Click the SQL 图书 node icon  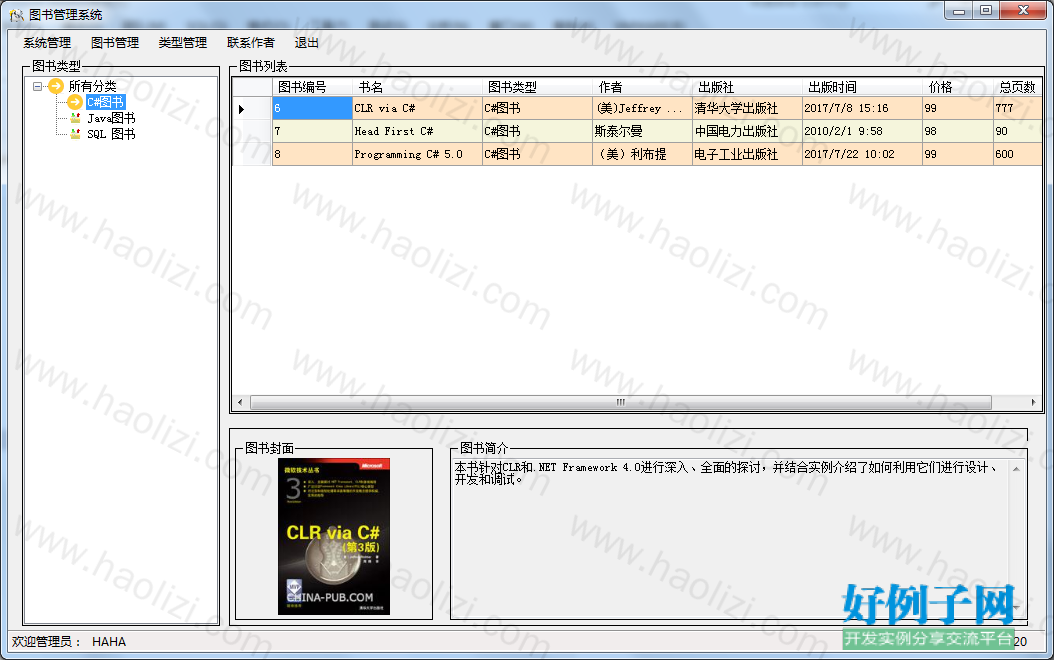(75, 134)
